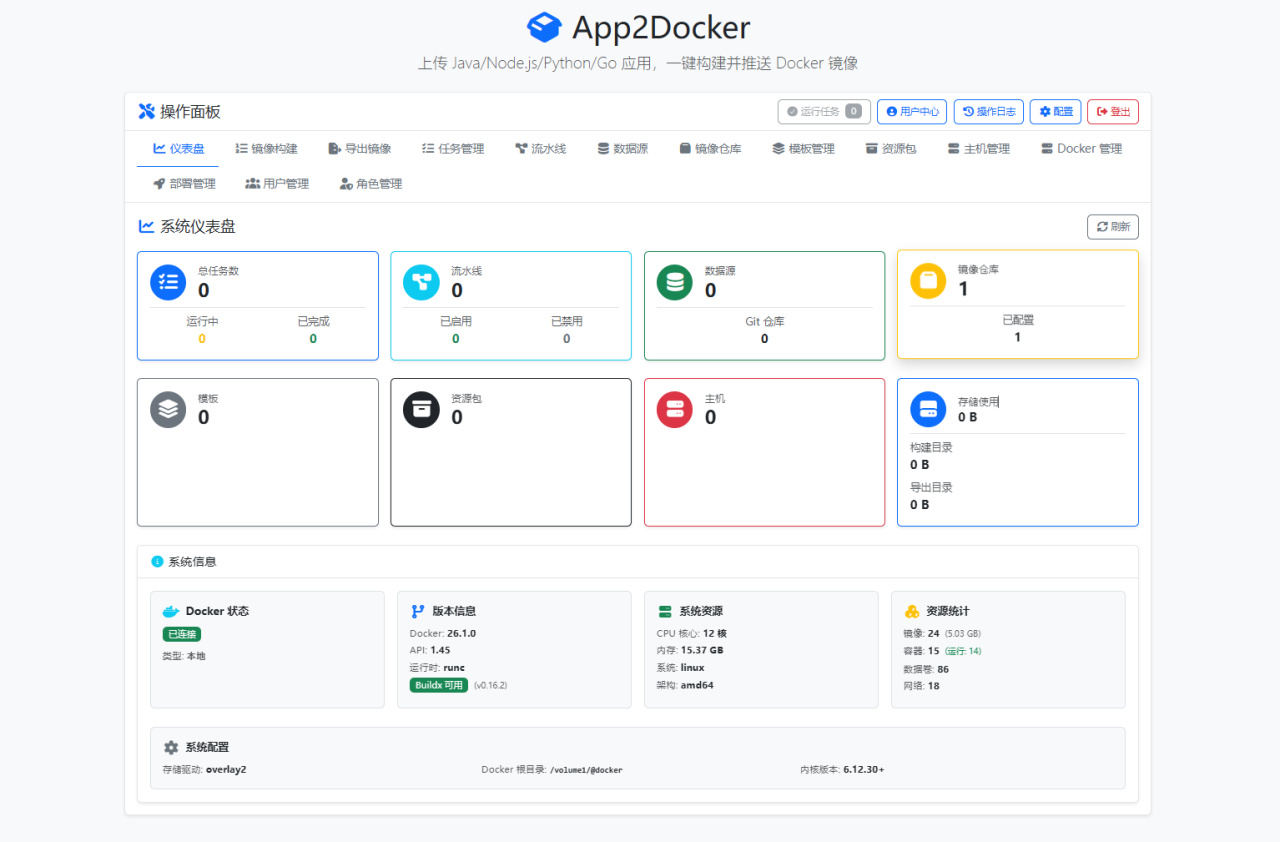Open the 模板管理 tab

click(803, 149)
